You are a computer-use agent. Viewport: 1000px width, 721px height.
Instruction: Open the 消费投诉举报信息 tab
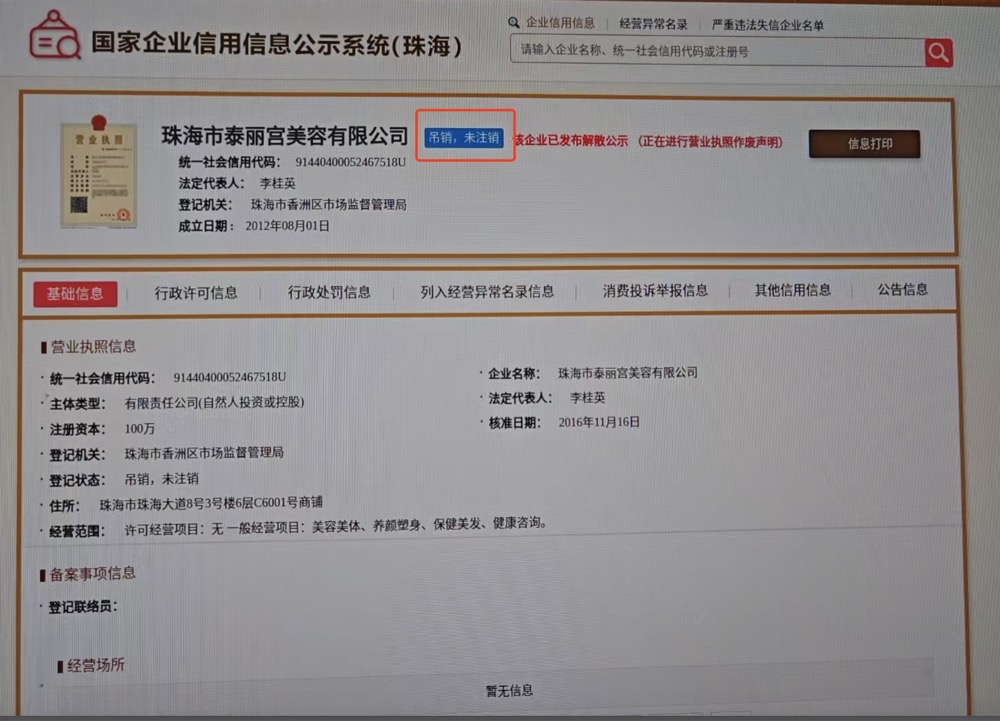656,292
